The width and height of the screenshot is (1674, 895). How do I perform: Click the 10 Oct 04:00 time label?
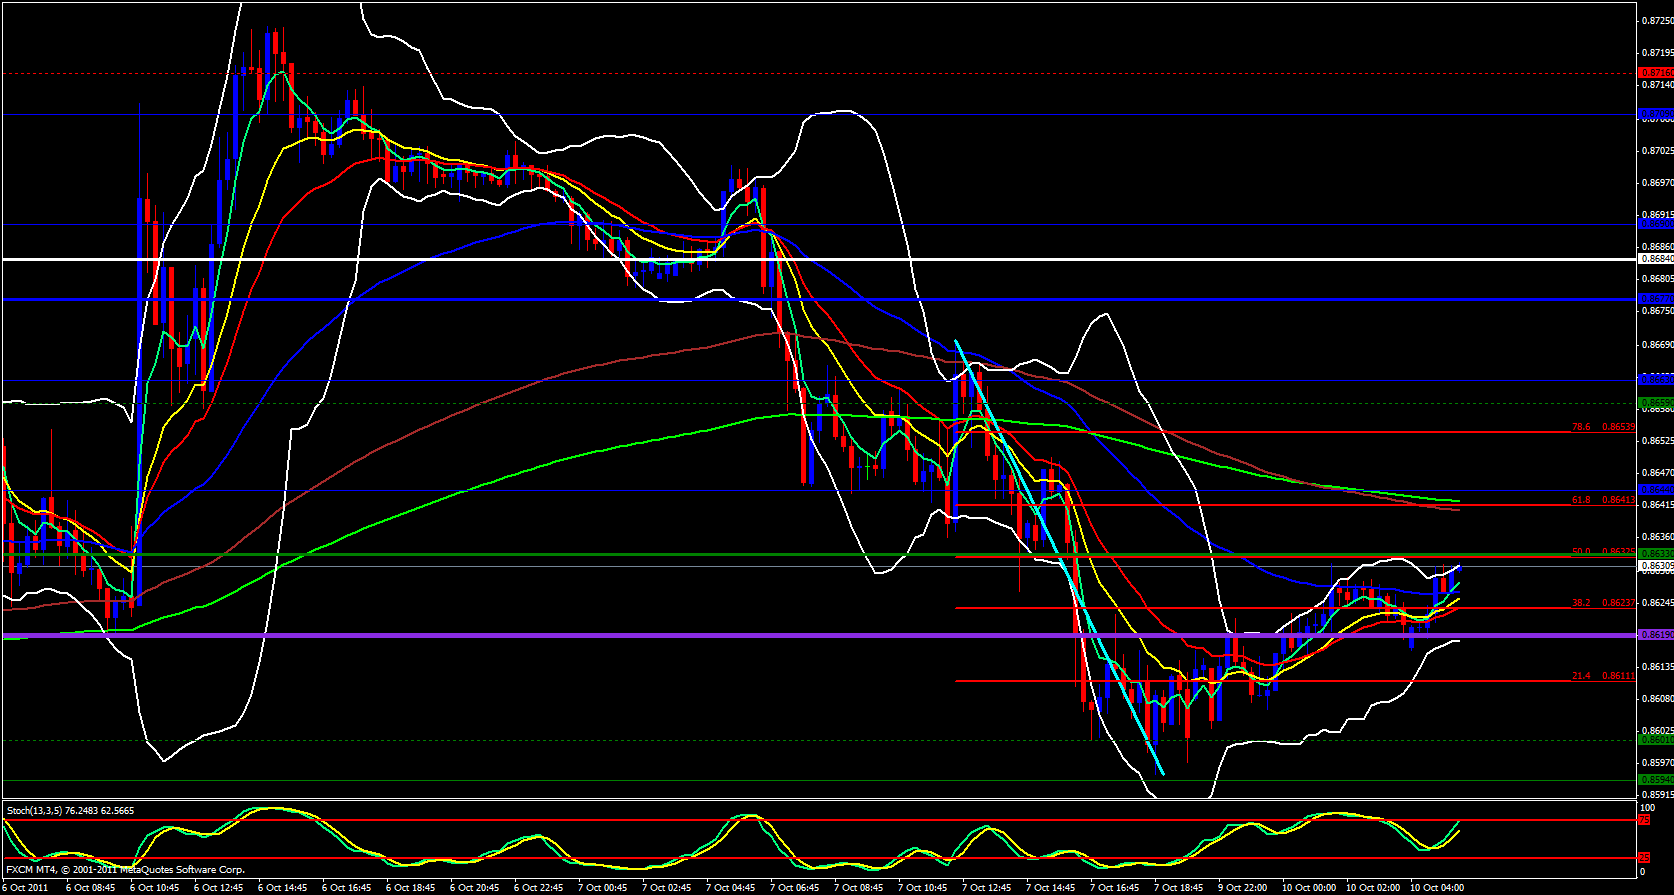(1437, 888)
